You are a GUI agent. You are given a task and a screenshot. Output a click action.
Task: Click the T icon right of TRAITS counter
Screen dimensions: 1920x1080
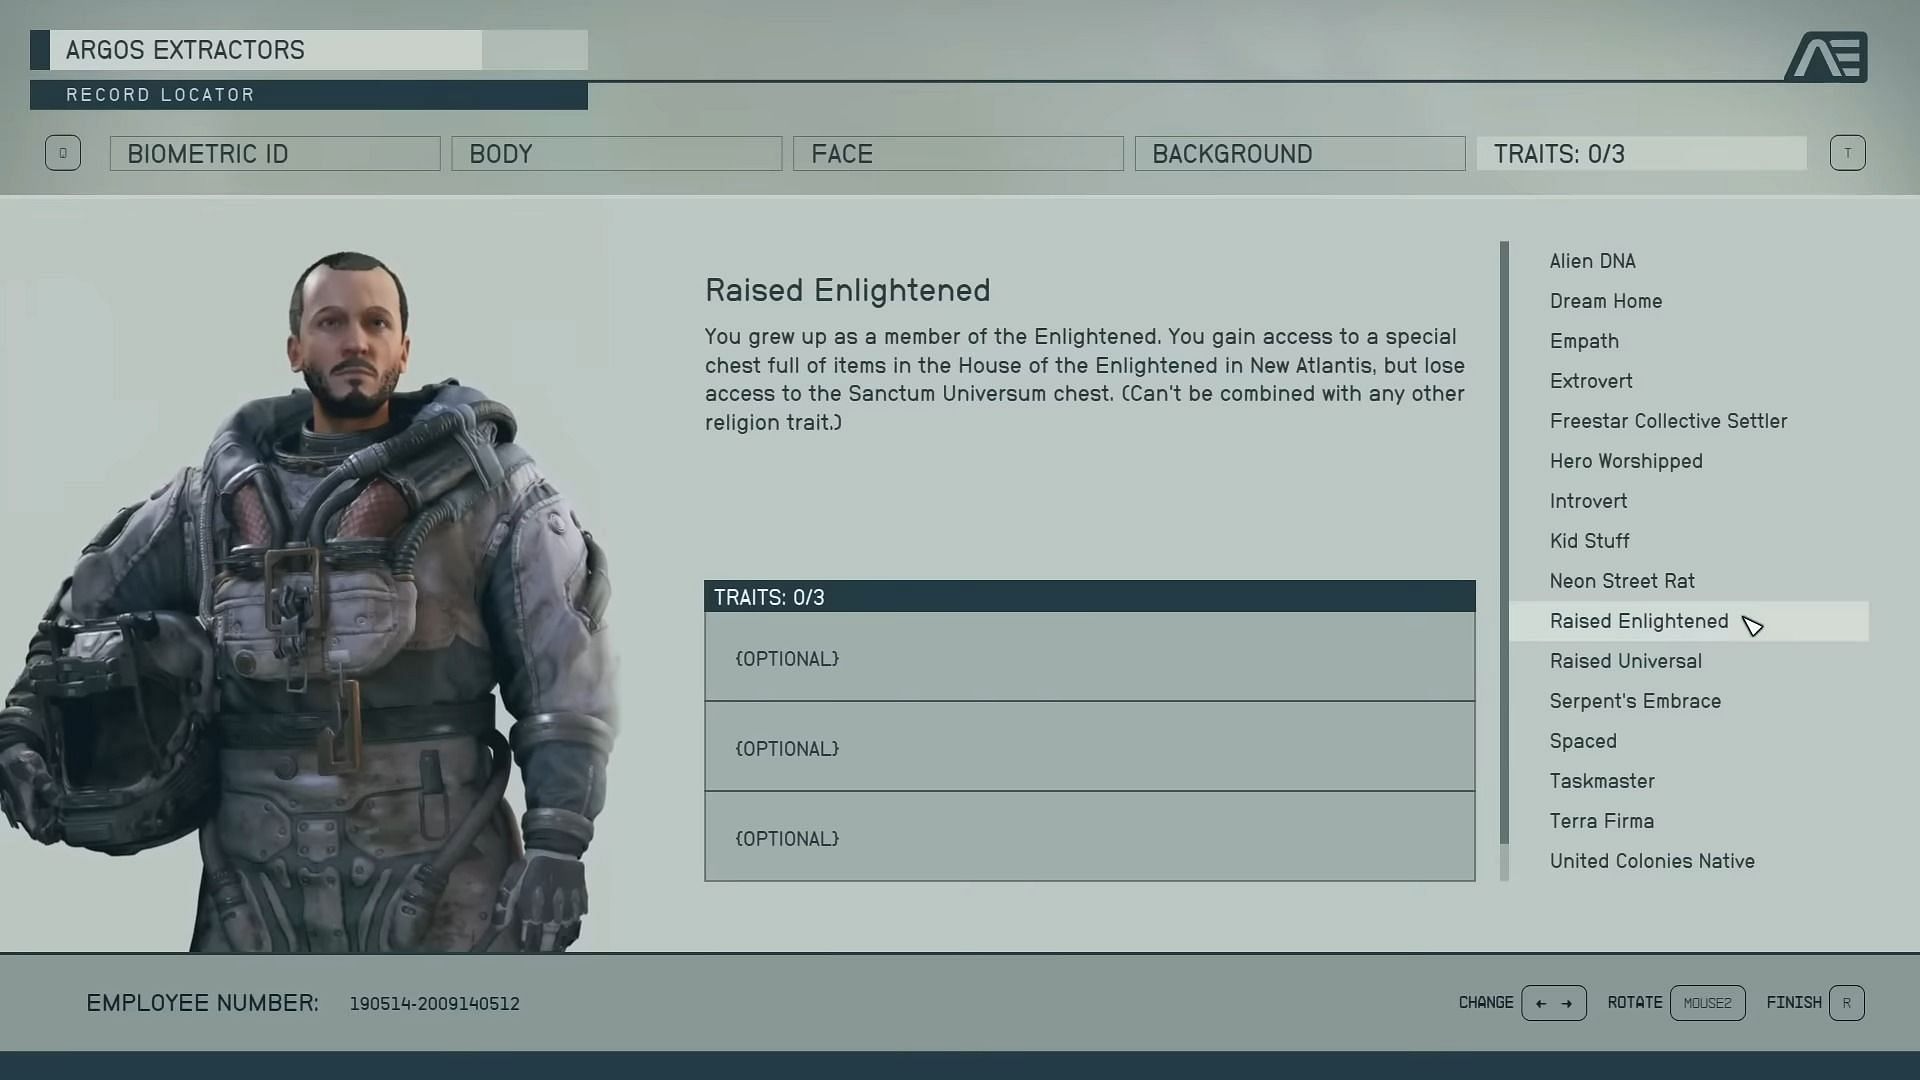tap(1846, 153)
